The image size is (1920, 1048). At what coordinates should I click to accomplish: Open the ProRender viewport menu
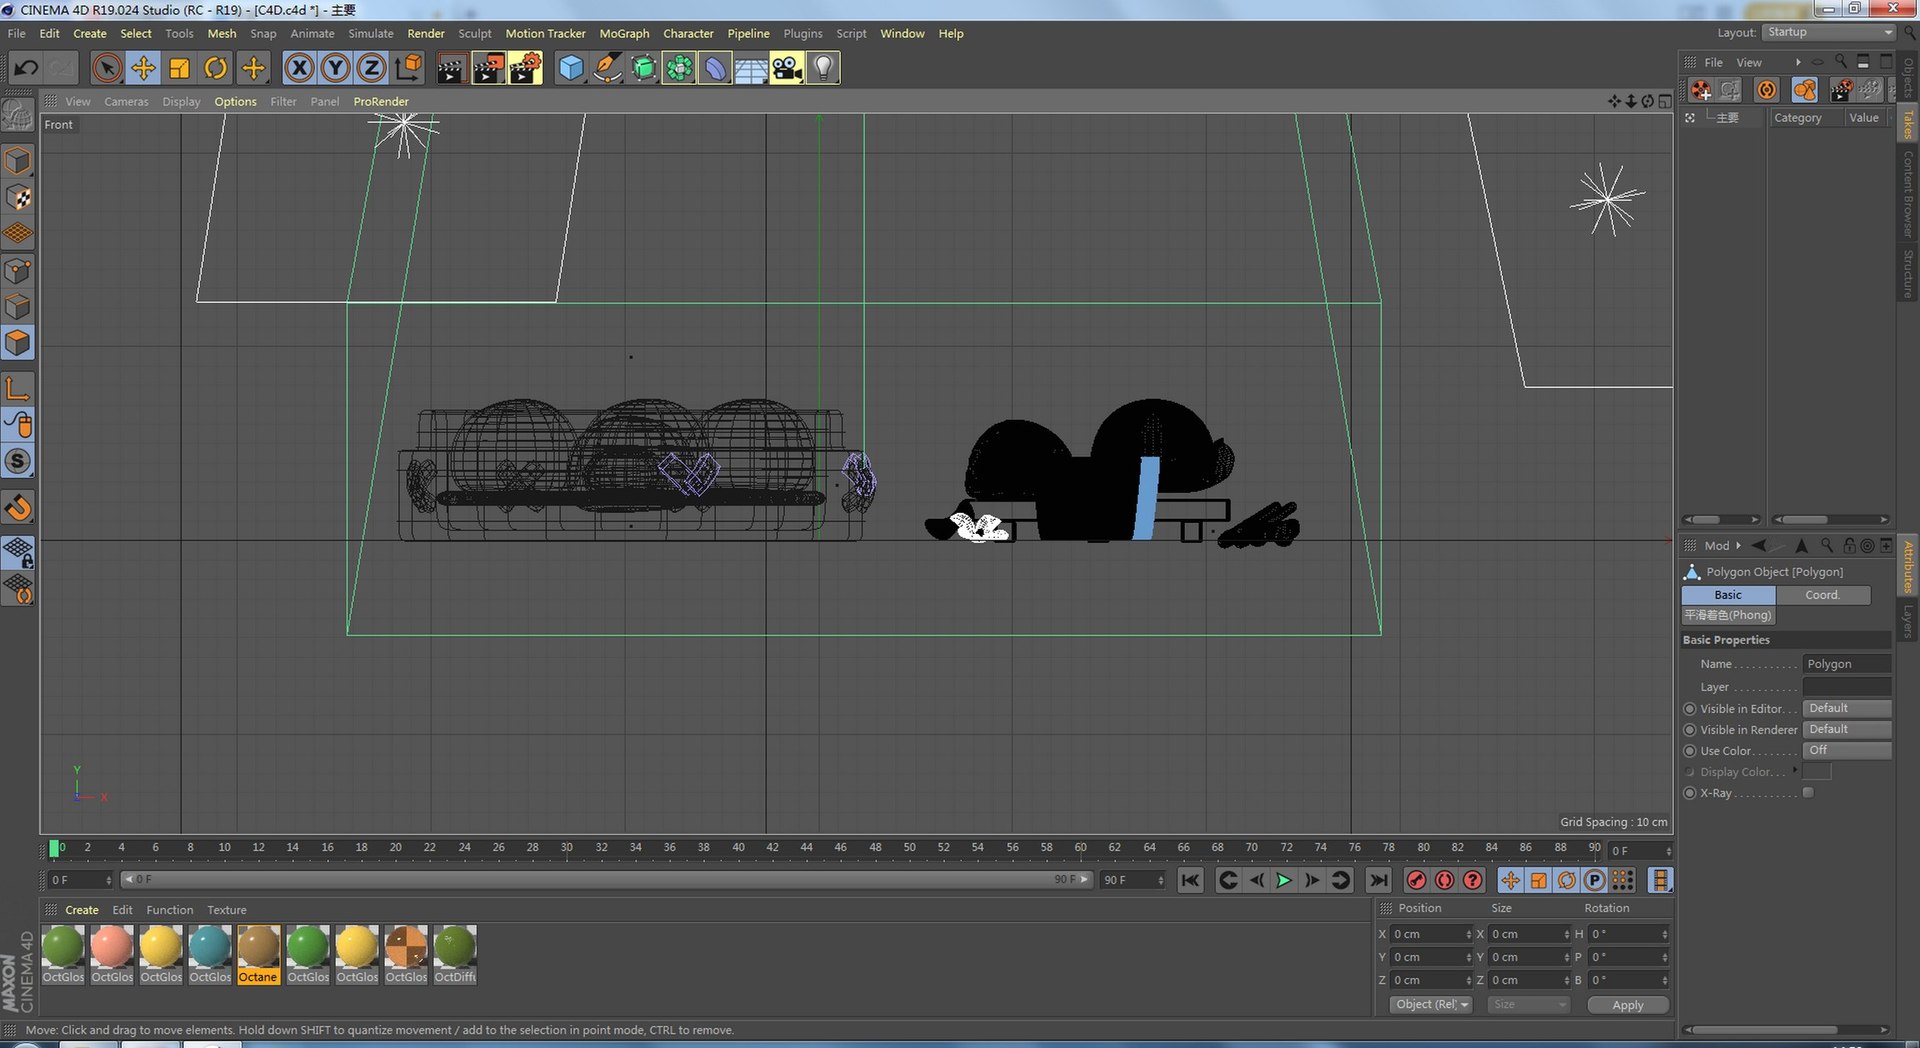(381, 101)
